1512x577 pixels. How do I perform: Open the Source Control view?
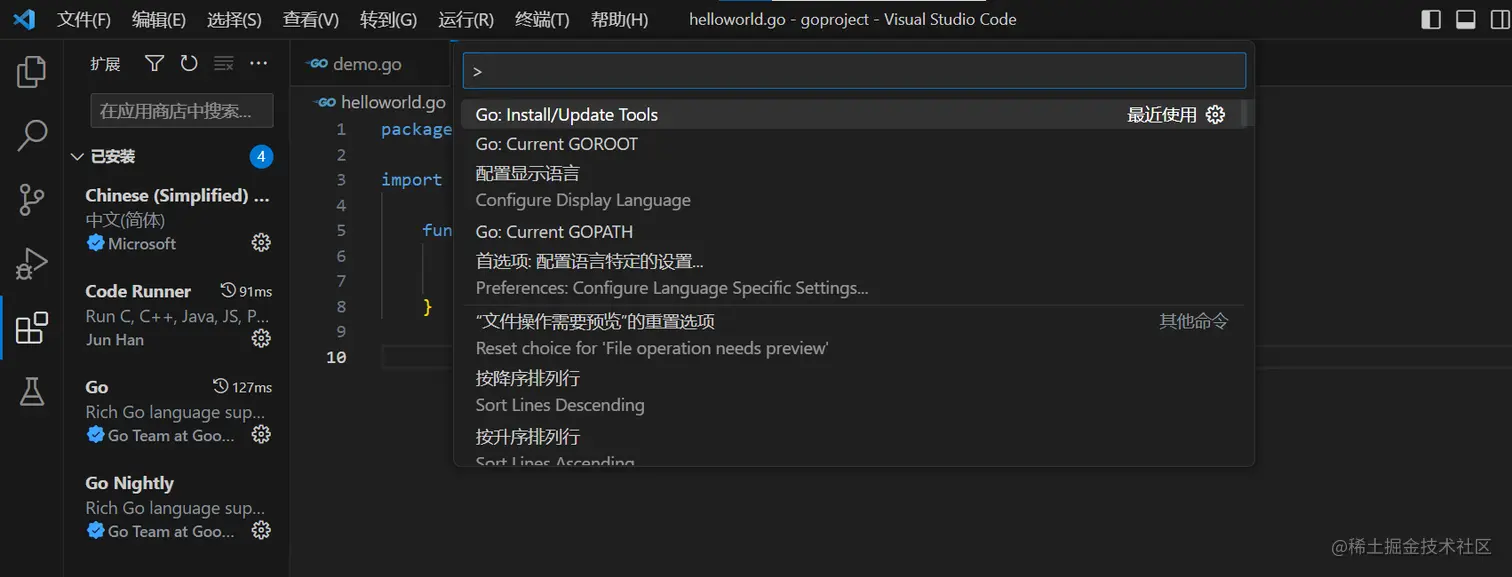(32, 199)
